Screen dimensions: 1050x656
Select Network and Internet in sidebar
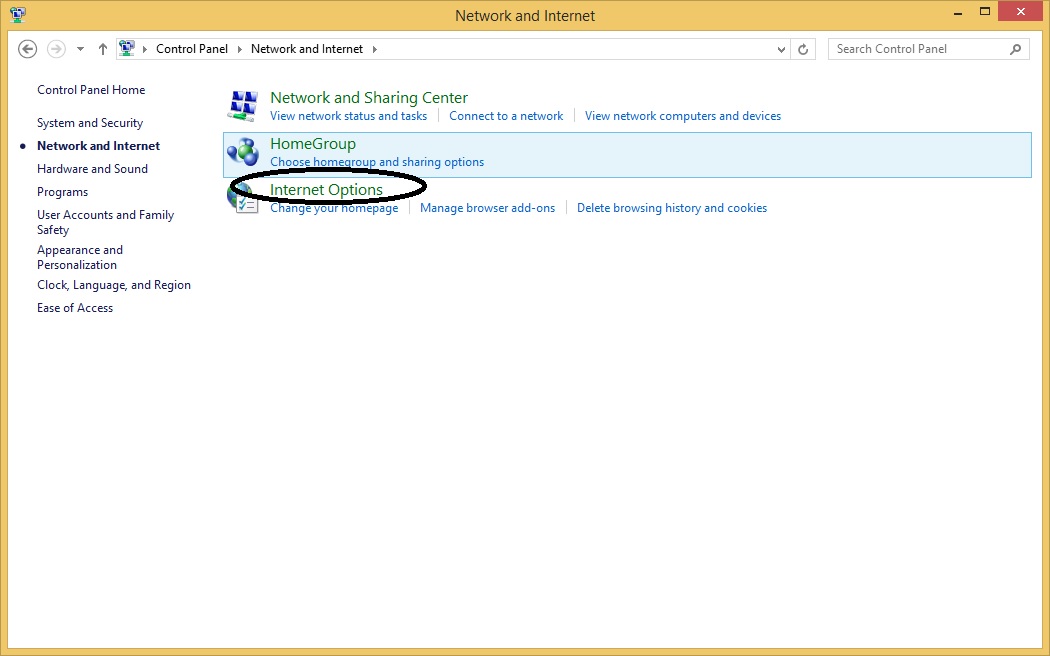[x=98, y=146]
